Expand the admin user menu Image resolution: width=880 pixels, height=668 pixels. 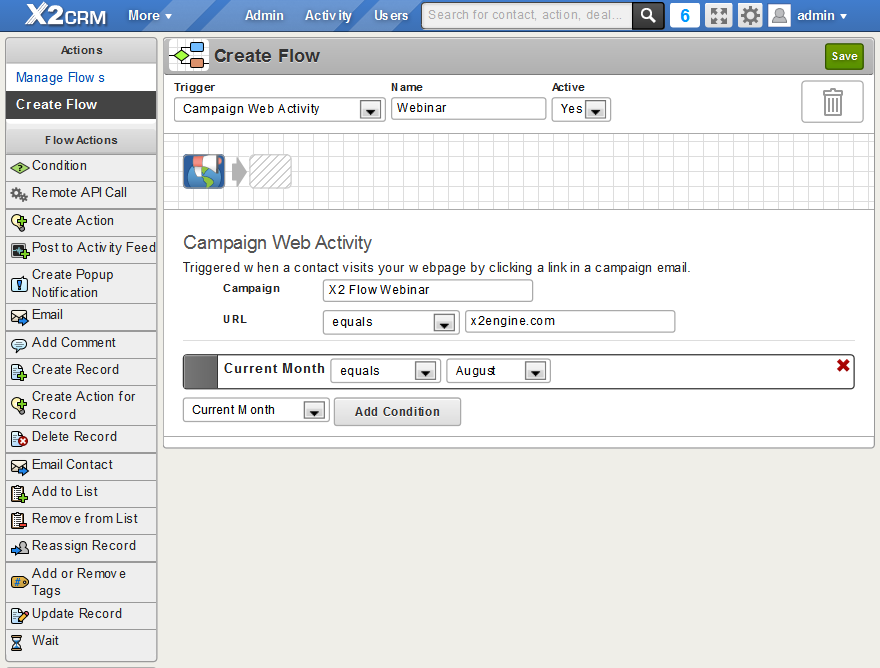[x=822, y=15]
